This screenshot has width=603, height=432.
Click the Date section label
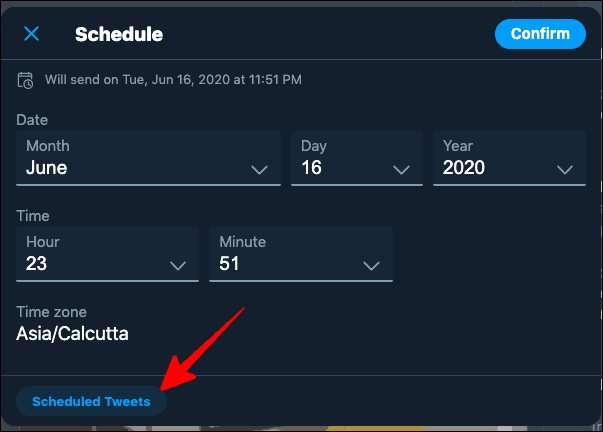click(32, 120)
